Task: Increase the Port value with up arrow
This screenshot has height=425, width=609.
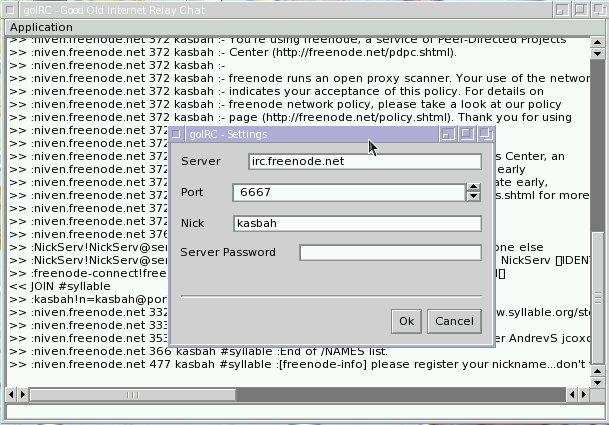Action: coord(473,188)
